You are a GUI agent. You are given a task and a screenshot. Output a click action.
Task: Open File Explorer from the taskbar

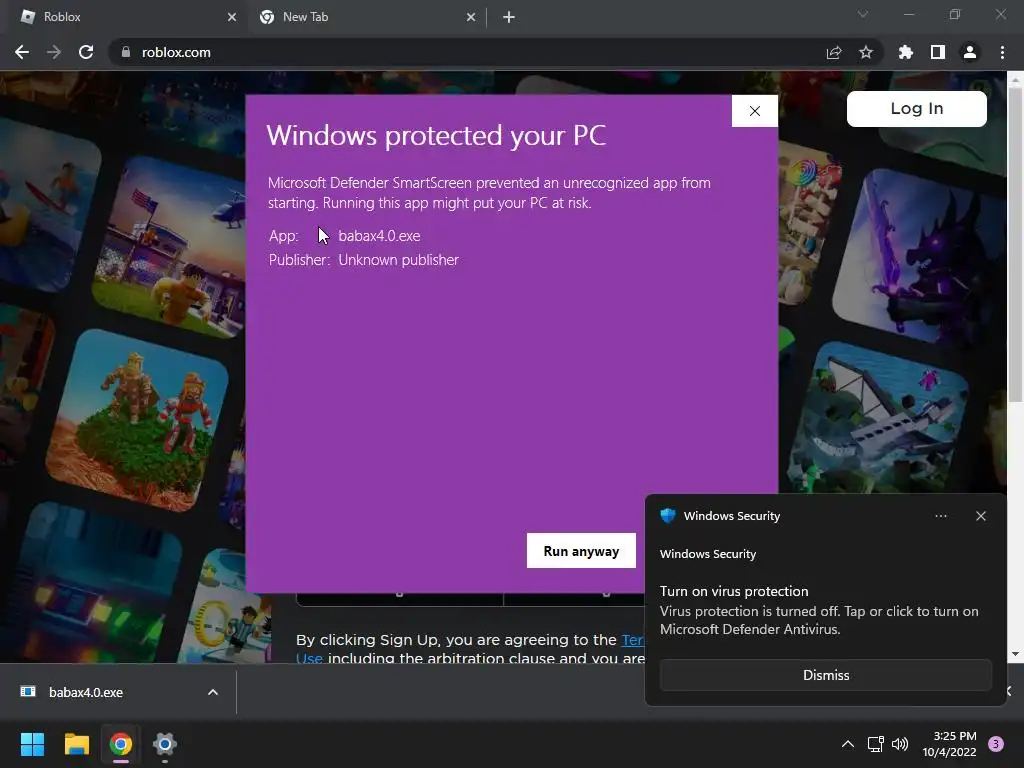(76, 744)
